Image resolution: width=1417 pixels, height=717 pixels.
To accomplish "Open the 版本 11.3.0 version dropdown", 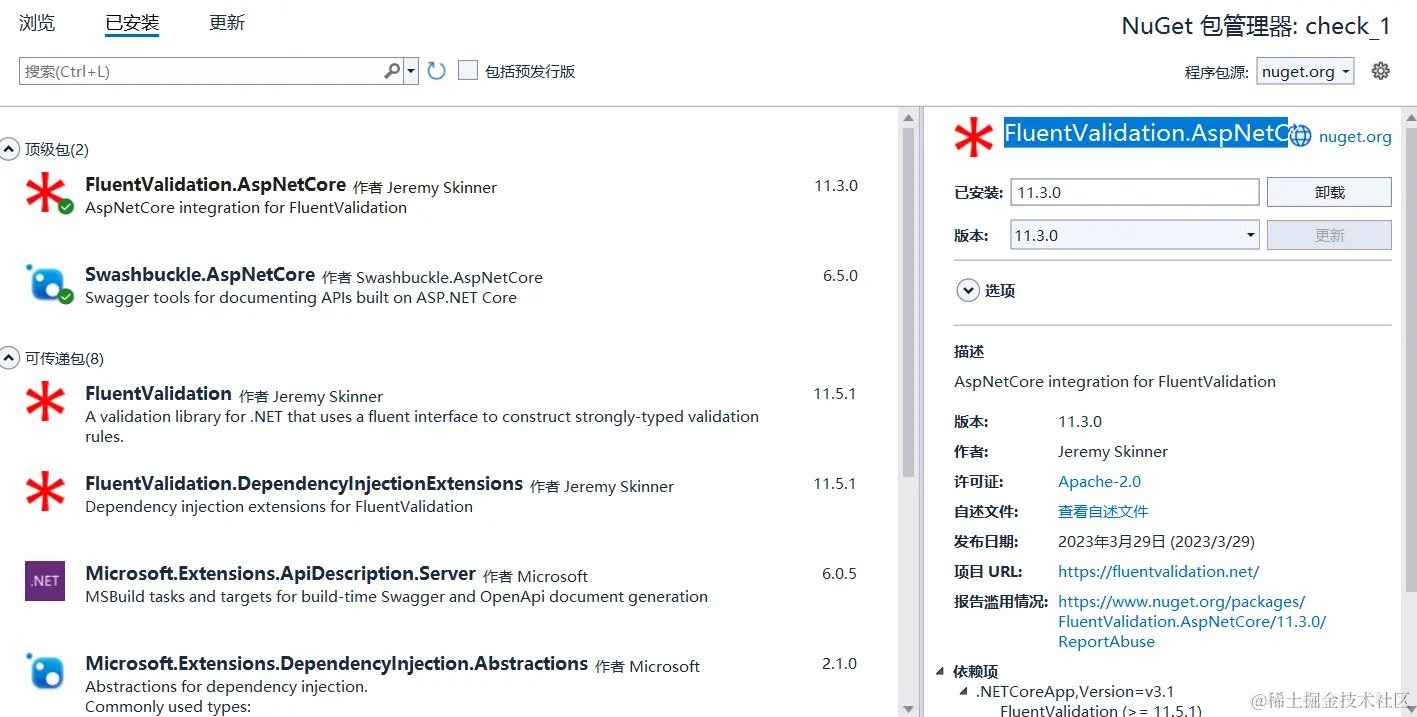I will [1135, 235].
